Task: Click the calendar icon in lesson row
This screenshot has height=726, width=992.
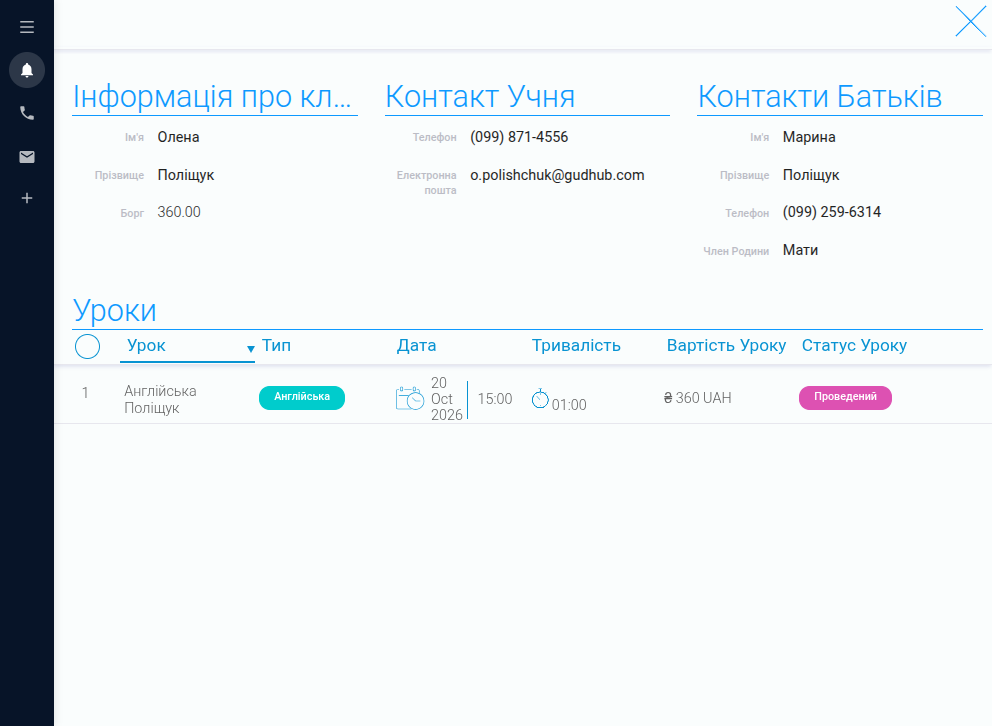Action: tap(409, 398)
